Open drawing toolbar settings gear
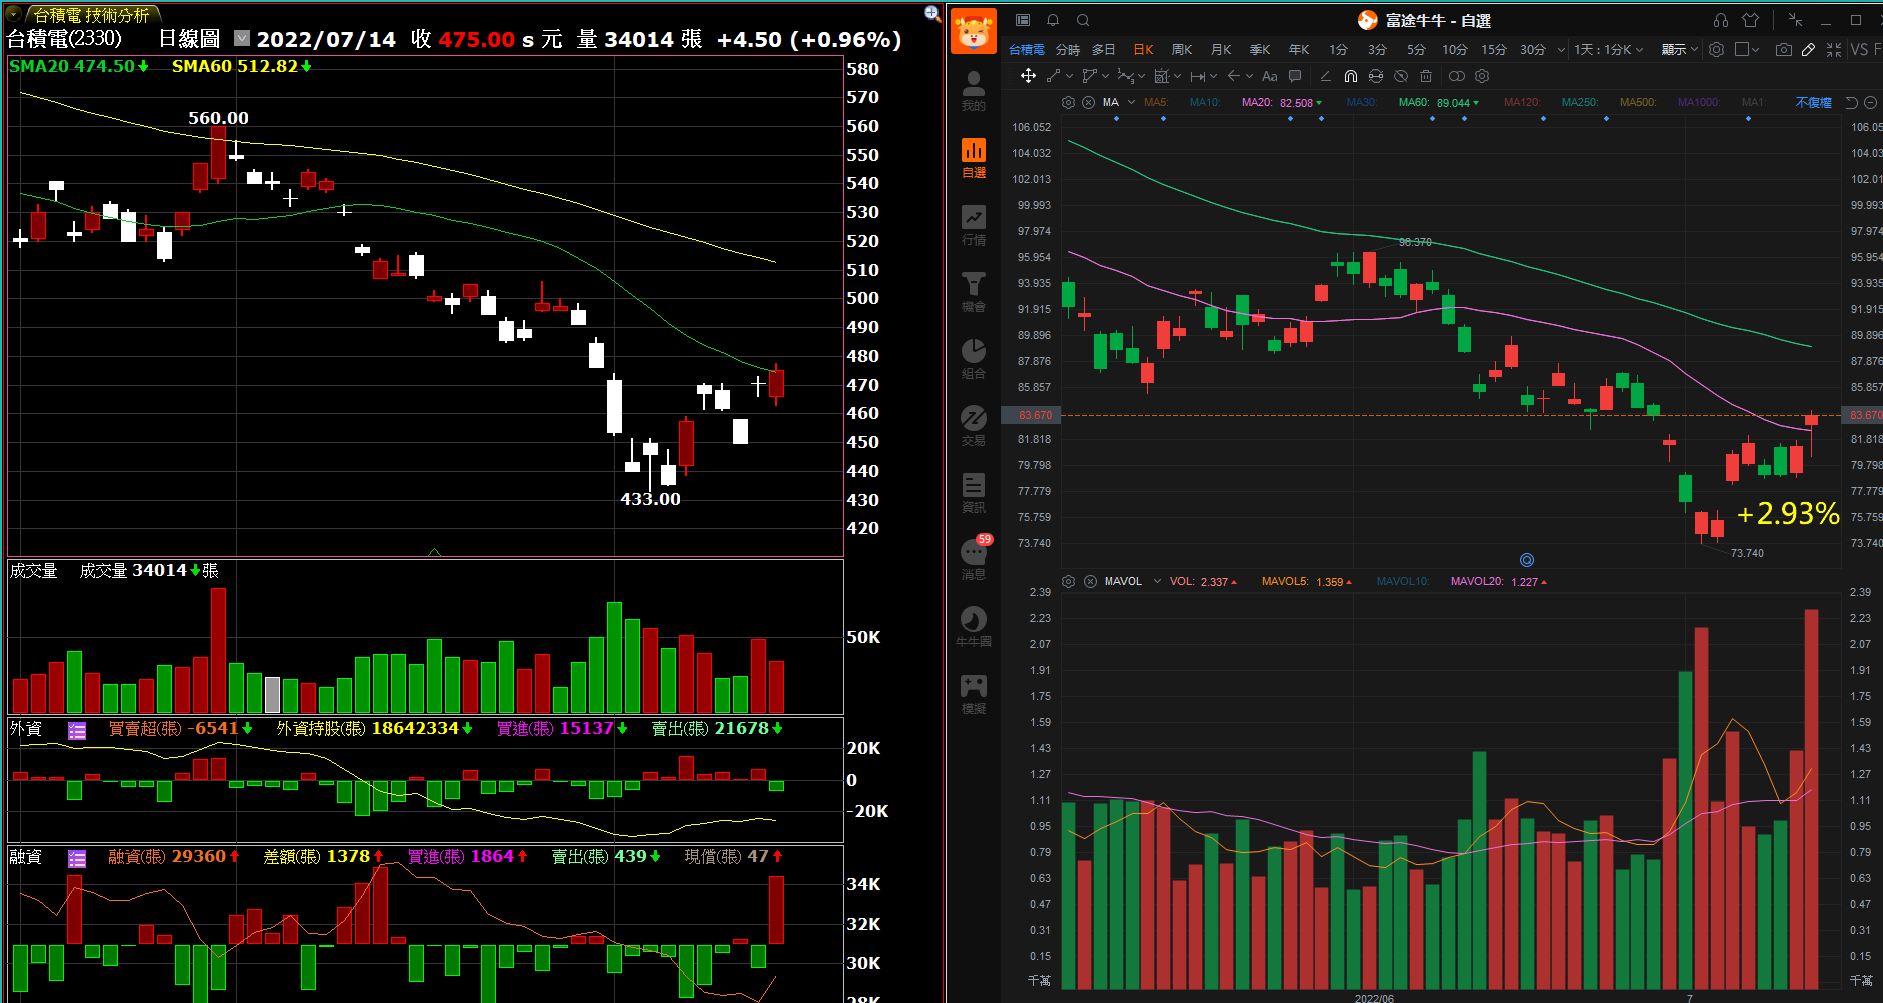Screen dimensions: 1883x1003 [x=1482, y=76]
